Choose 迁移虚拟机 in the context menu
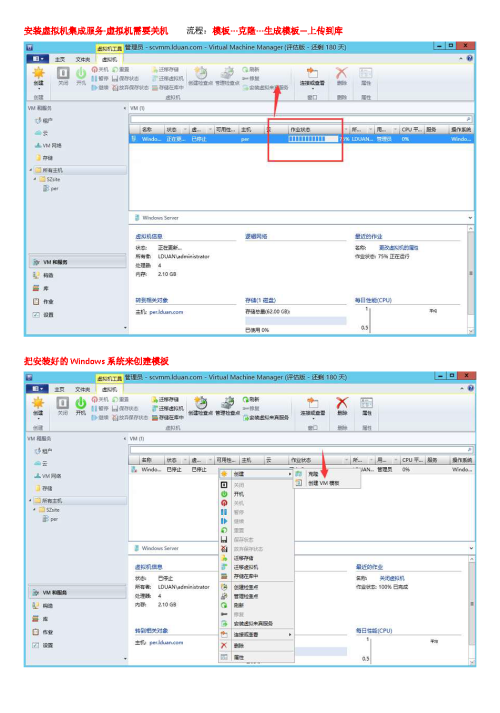Image resolution: width=500 pixels, height=713 pixels. coord(256,567)
